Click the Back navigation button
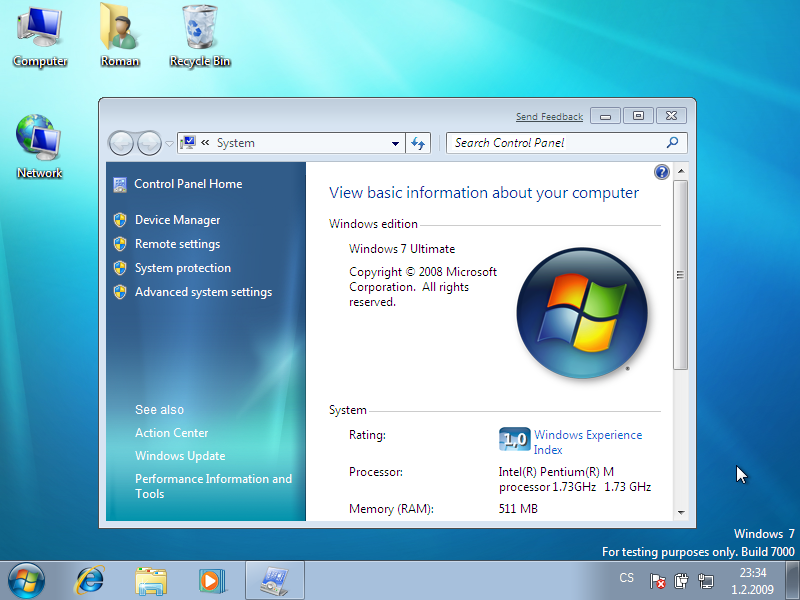The width and height of the screenshot is (800, 600). click(x=121, y=143)
